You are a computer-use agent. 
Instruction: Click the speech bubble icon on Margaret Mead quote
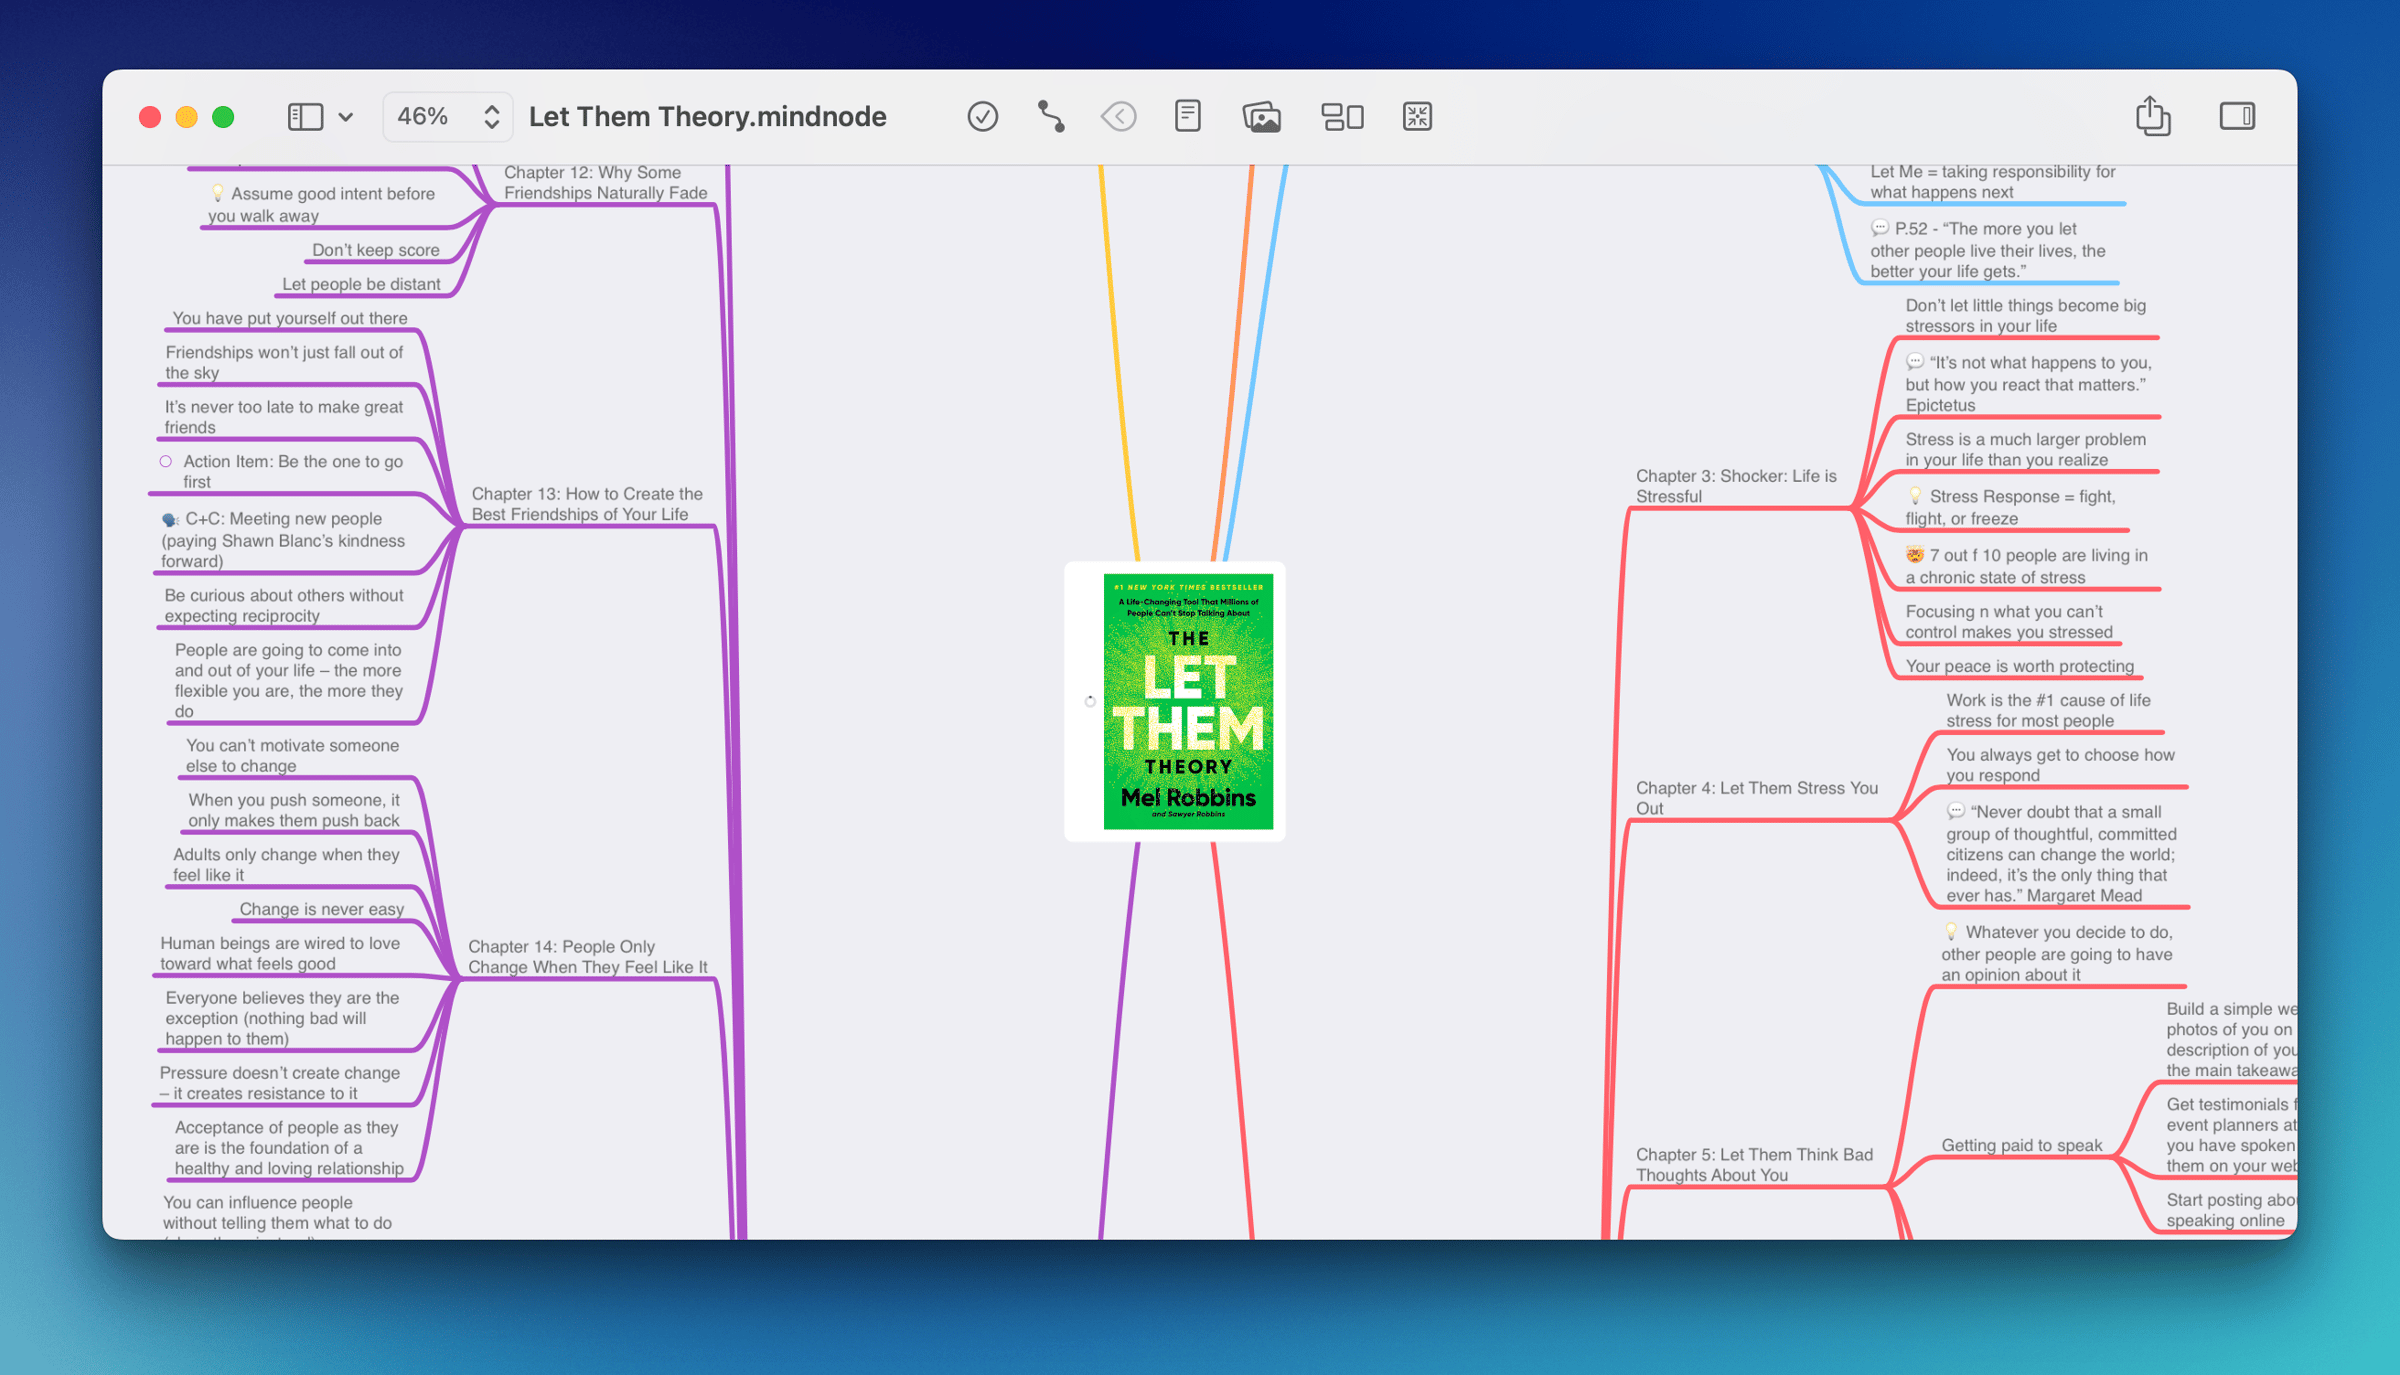[1956, 811]
